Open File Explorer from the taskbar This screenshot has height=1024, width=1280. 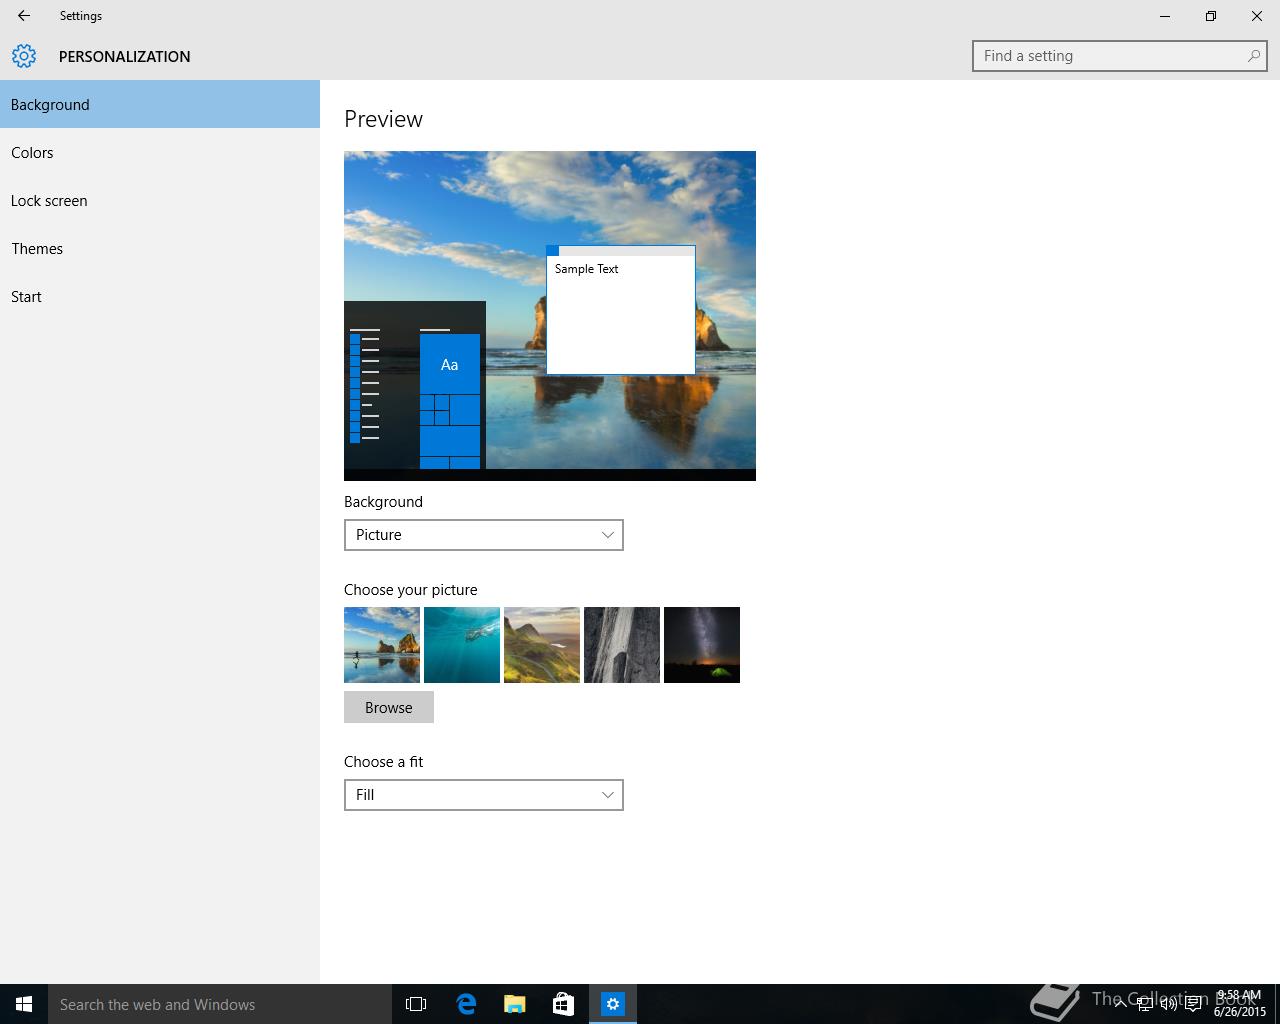click(515, 1004)
